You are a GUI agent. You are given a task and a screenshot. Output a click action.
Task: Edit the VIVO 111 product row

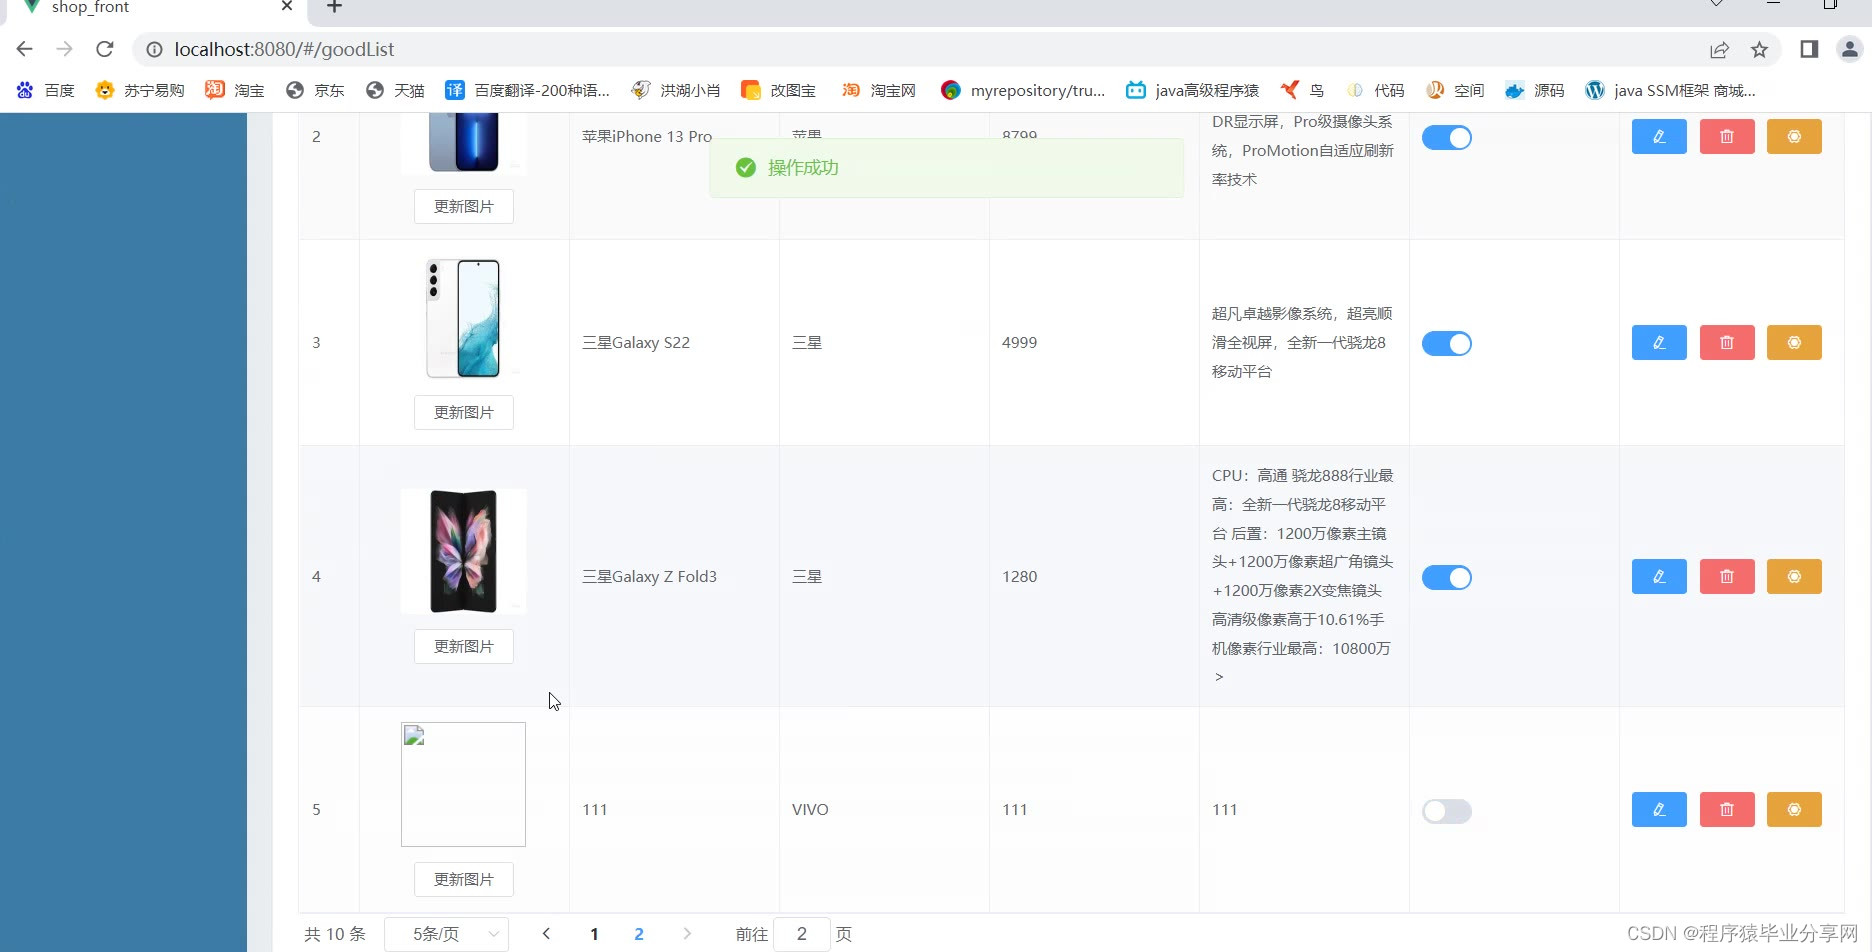click(1659, 809)
